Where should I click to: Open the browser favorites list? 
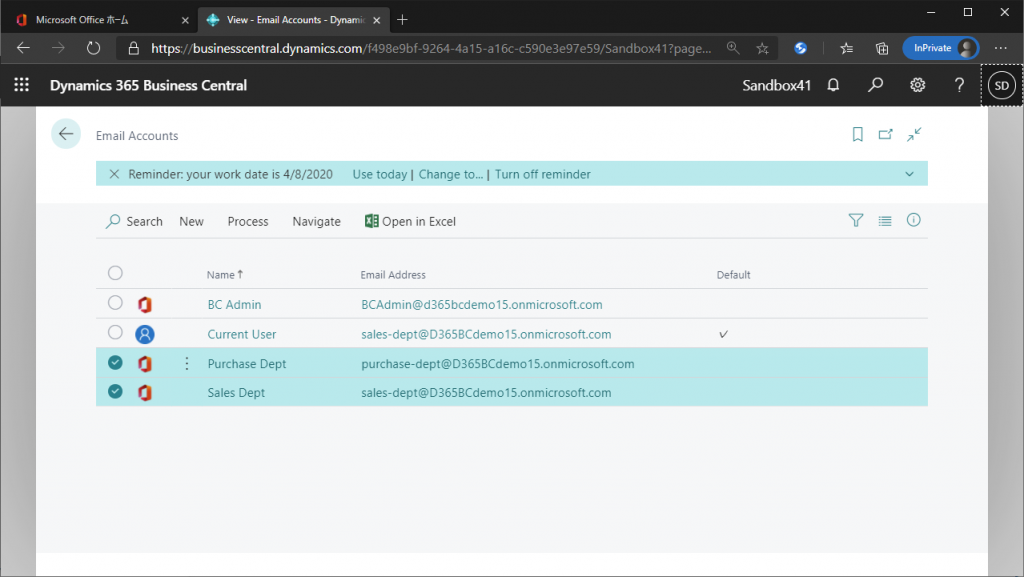pyautogui.click(x=846, y=48)
